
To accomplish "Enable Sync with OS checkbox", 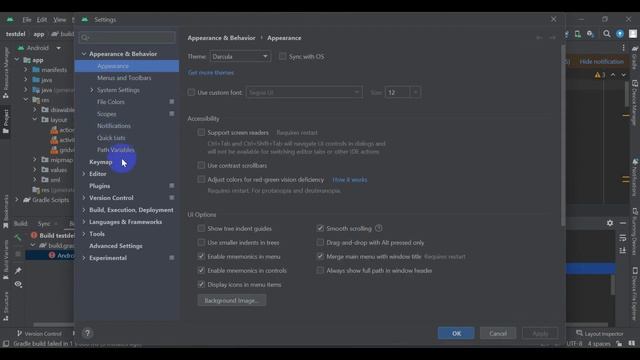I will coord(282,56).
